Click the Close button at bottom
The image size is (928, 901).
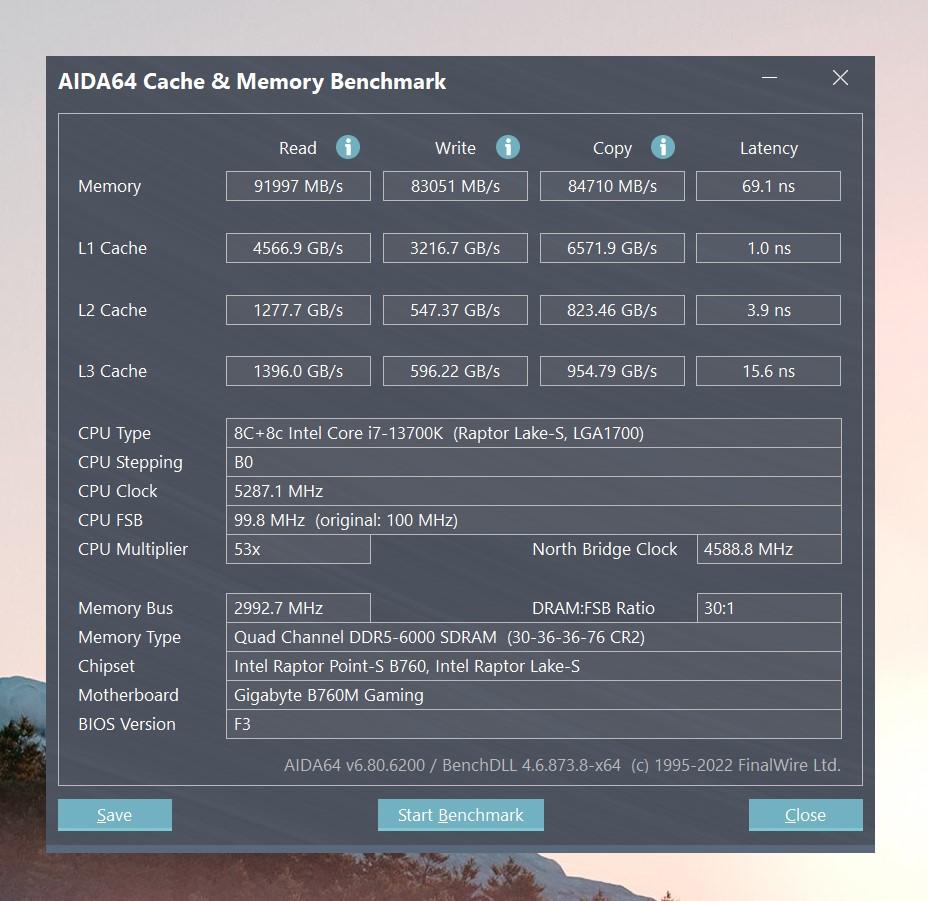[805, 815]
